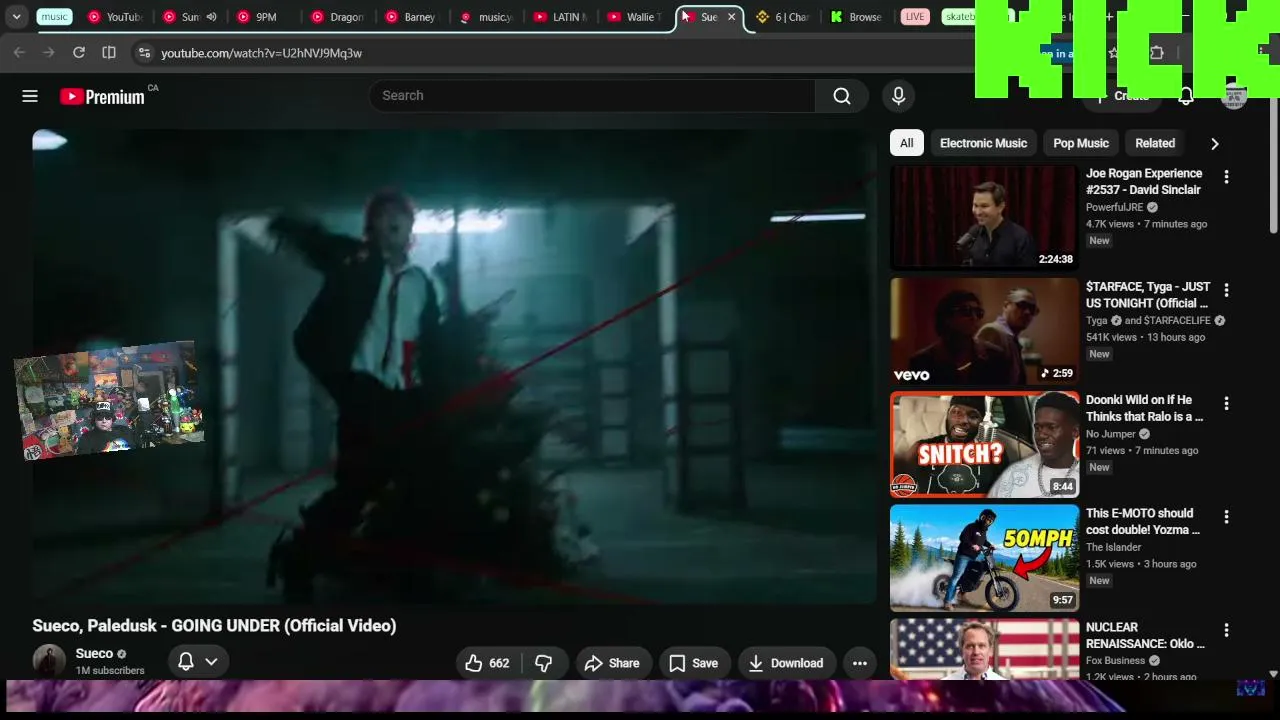Open options for Joe Rogan Experience video

tap(1226, 177)
